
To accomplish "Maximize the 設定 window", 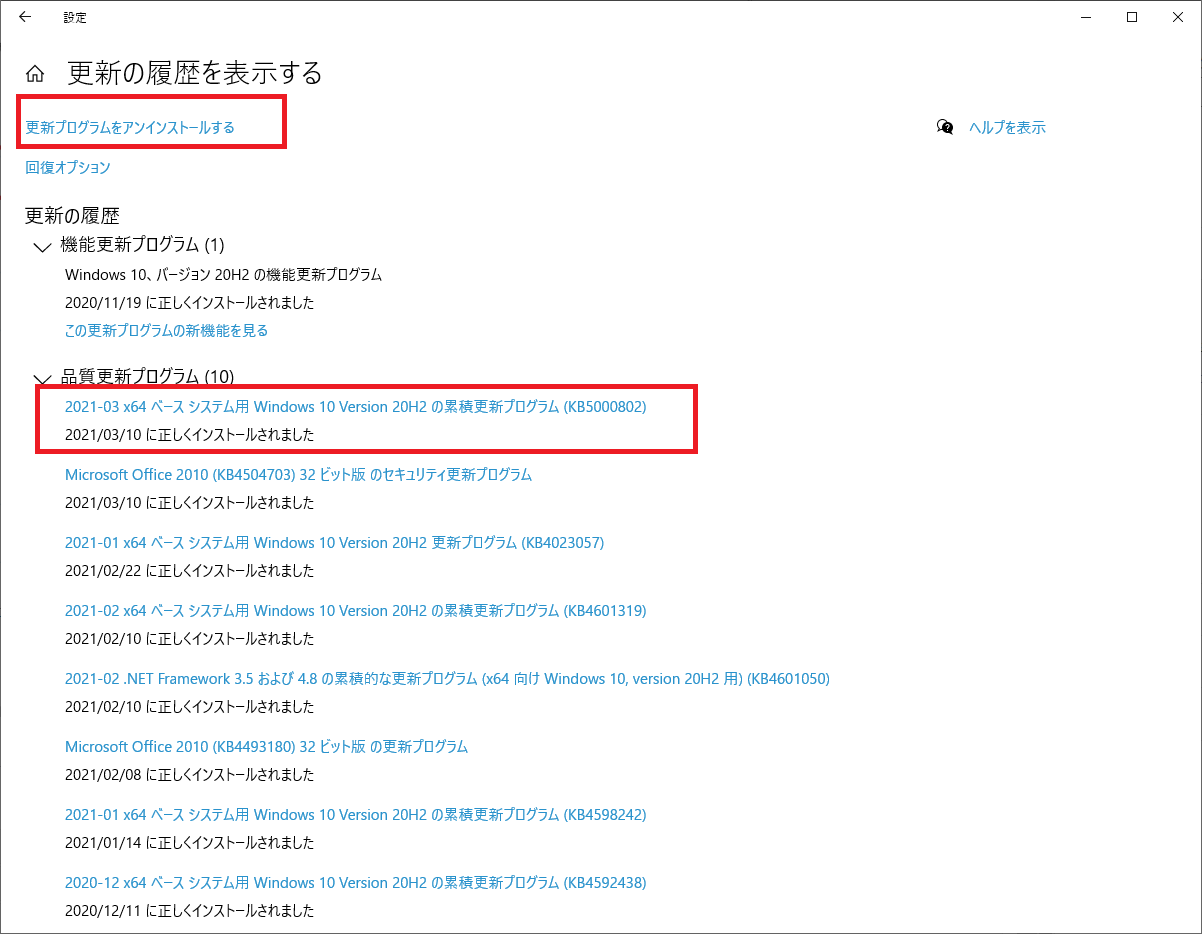I will pyautogui.click(x=1132, y=17).
